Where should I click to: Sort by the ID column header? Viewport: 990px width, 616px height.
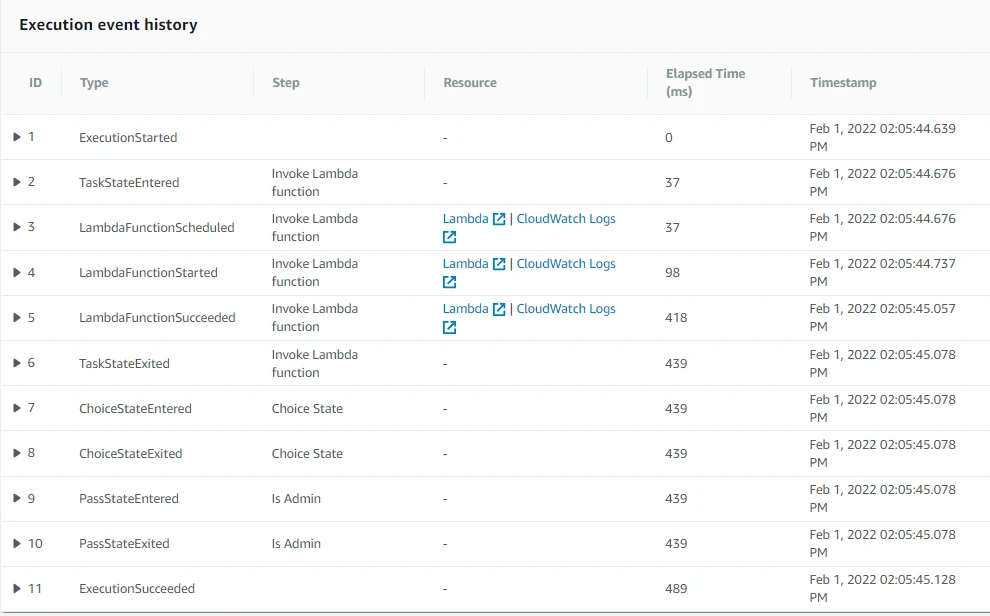[x=35, y=83]
